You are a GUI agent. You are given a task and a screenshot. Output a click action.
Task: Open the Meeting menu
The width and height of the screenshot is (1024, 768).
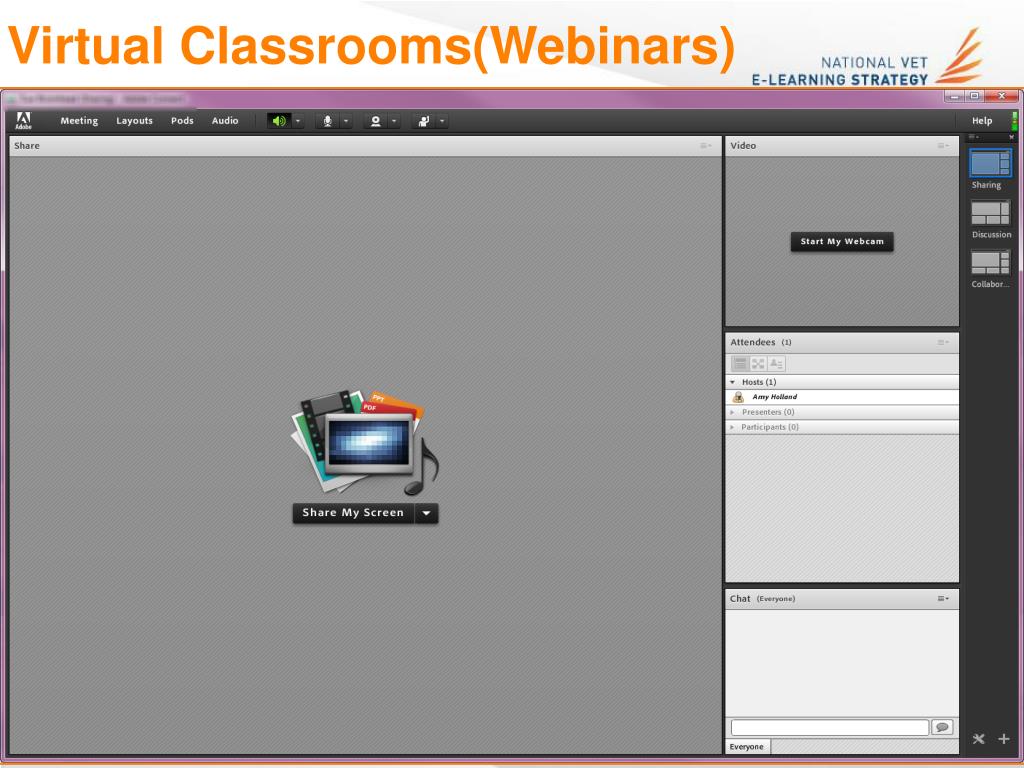point(79,121)
